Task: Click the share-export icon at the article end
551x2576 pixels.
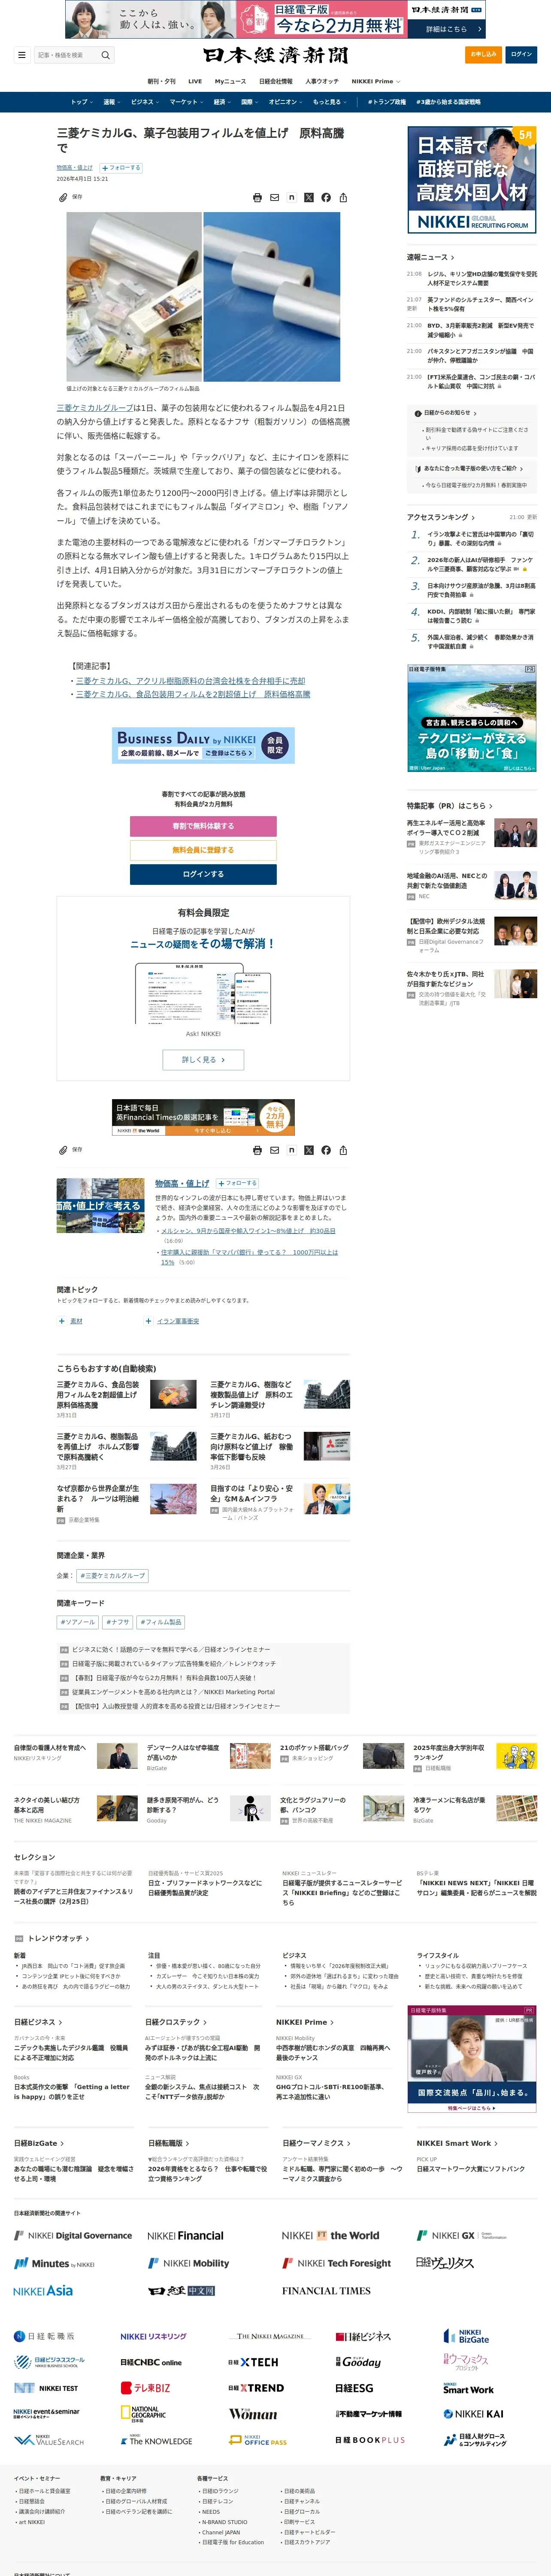Action: click(343, 1150)
